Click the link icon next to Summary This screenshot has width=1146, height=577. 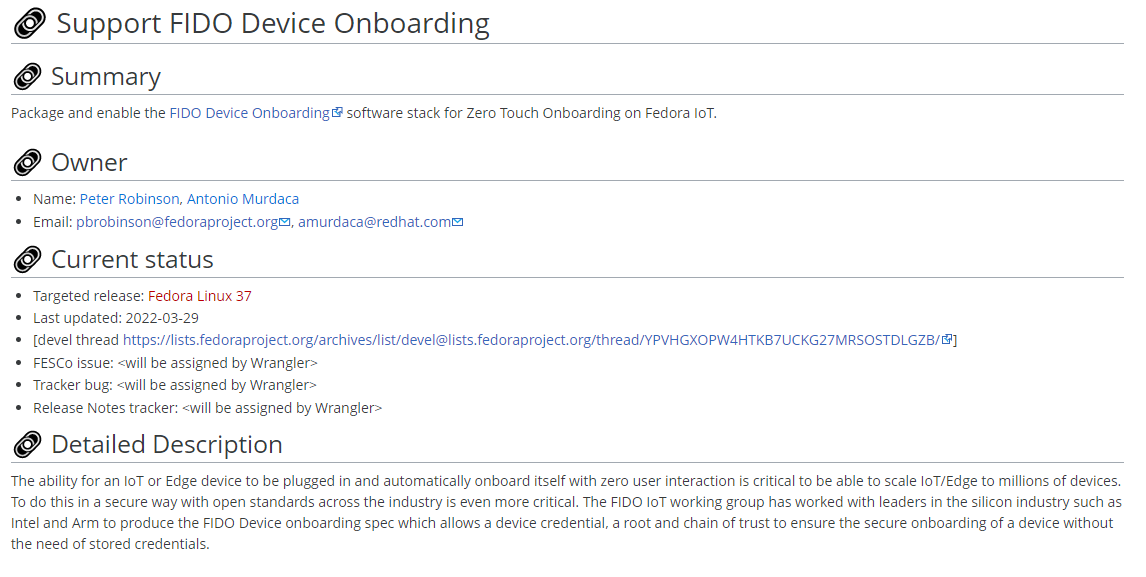tap(27, 77)
